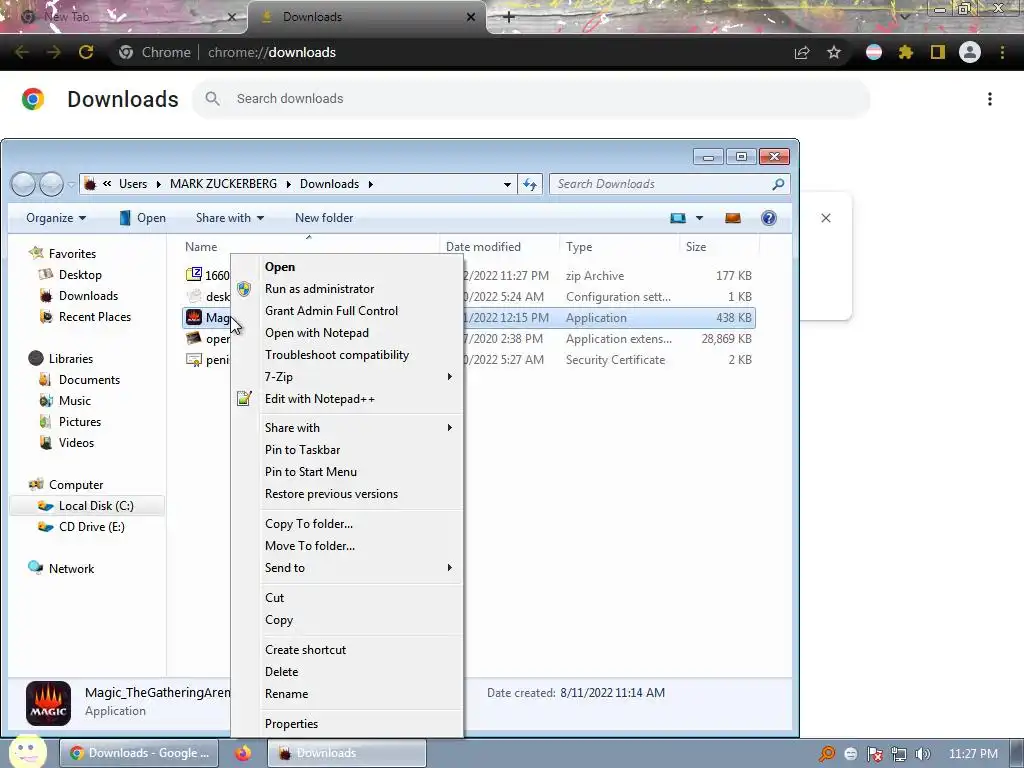Expand view options dropdown arrow
The height and width of the screenshot is (768, 1024).
(x=699, y=218)
